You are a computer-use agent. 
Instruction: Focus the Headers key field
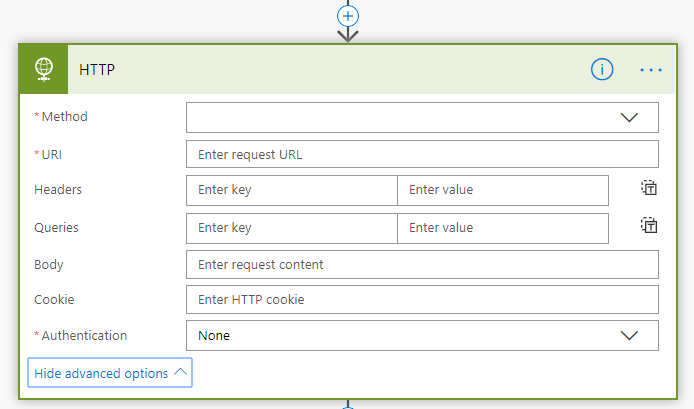pos(292,190)
